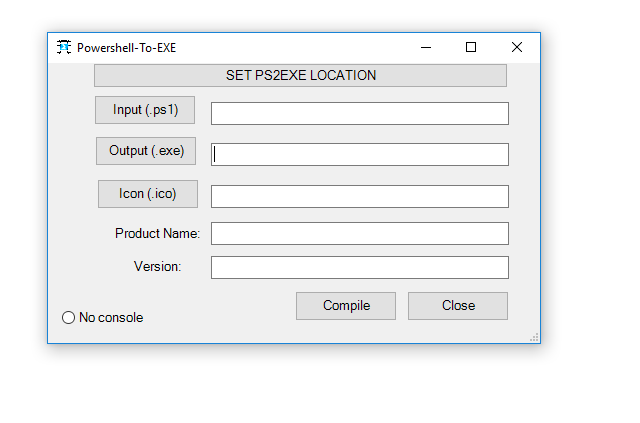Click into the Version field
640x423 pixels.
tap(360, 267)
